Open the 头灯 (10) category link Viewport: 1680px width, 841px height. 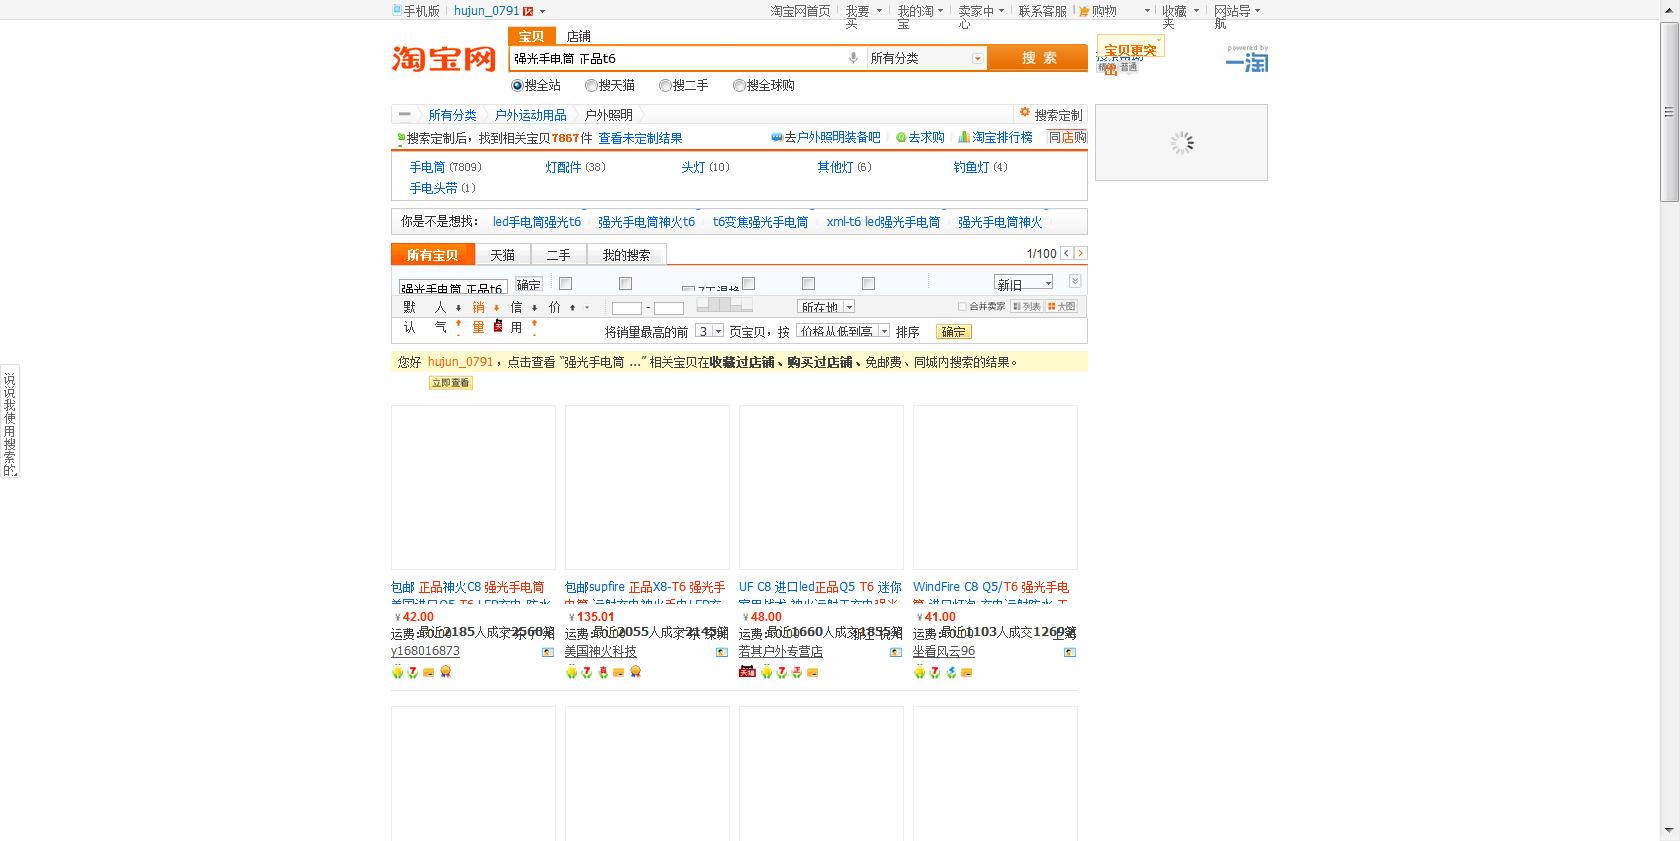coord(705,167)
